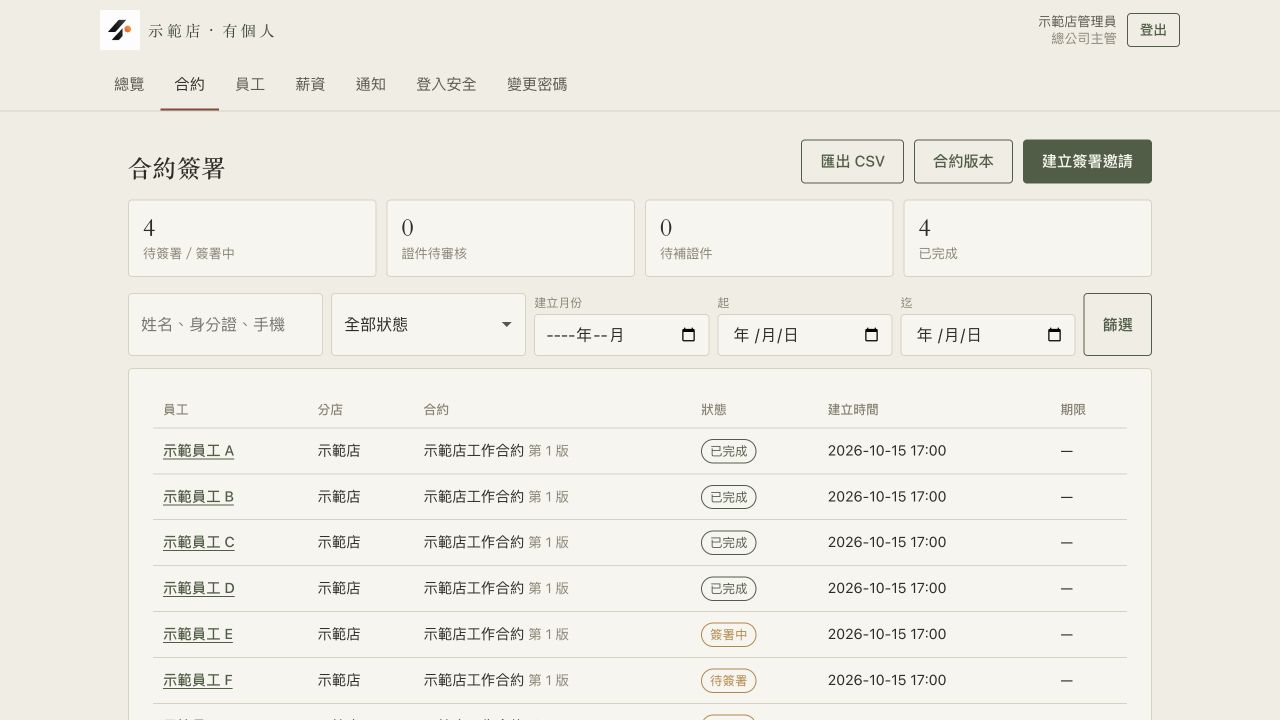Click 建立簽署邀請 button
The image size is (1280, 720).
coord(1087,161)
